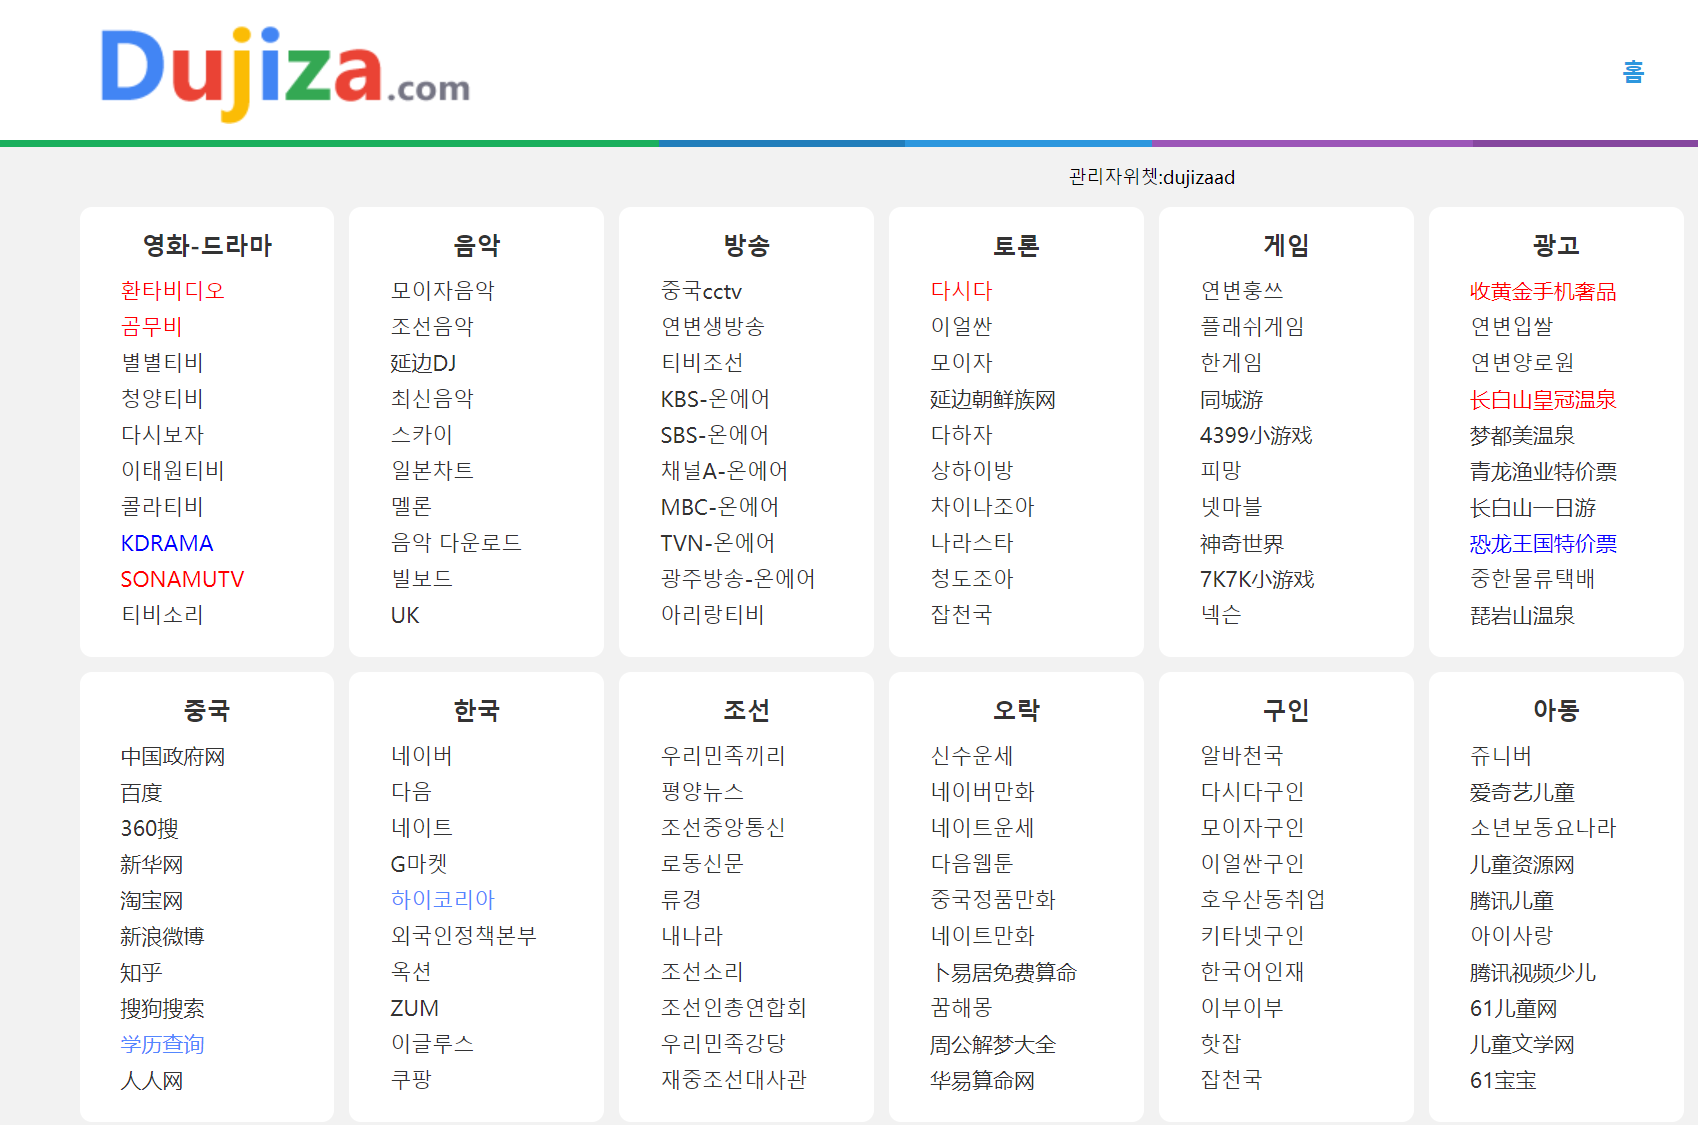Open ZUM link

(x=414, y=1008)
